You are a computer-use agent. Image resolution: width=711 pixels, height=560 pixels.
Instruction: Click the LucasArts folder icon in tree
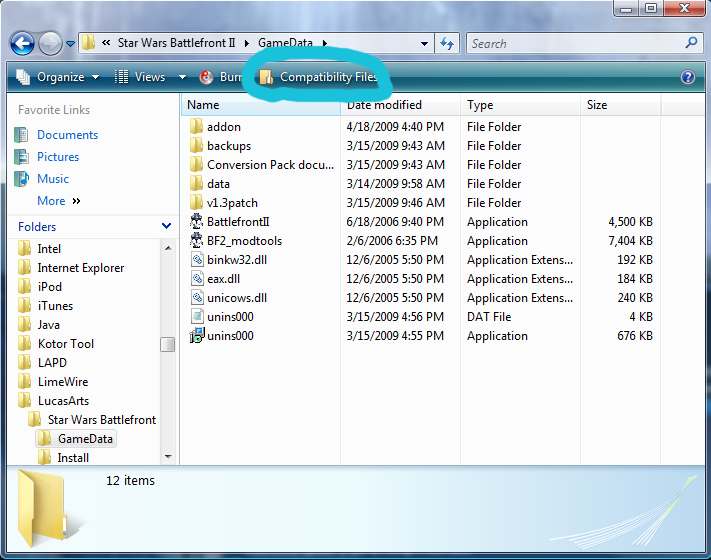24,401
